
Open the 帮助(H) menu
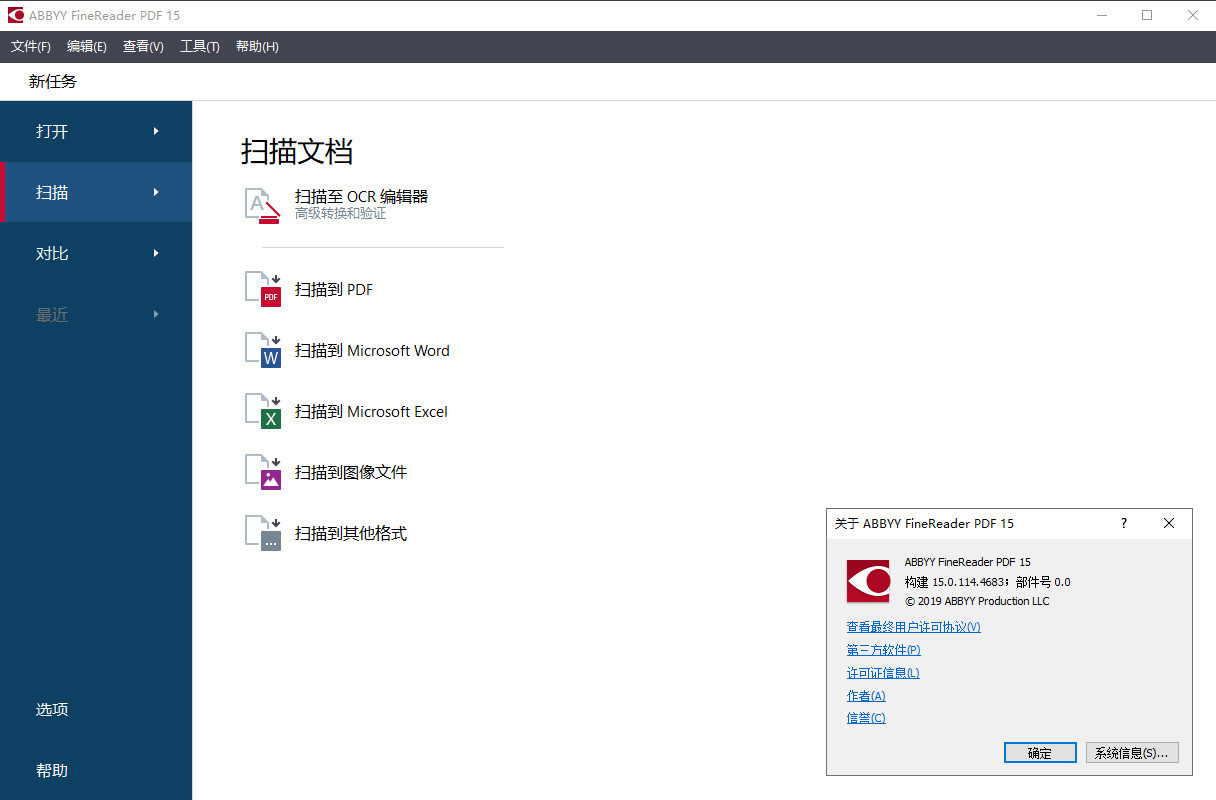coord(257,47)
